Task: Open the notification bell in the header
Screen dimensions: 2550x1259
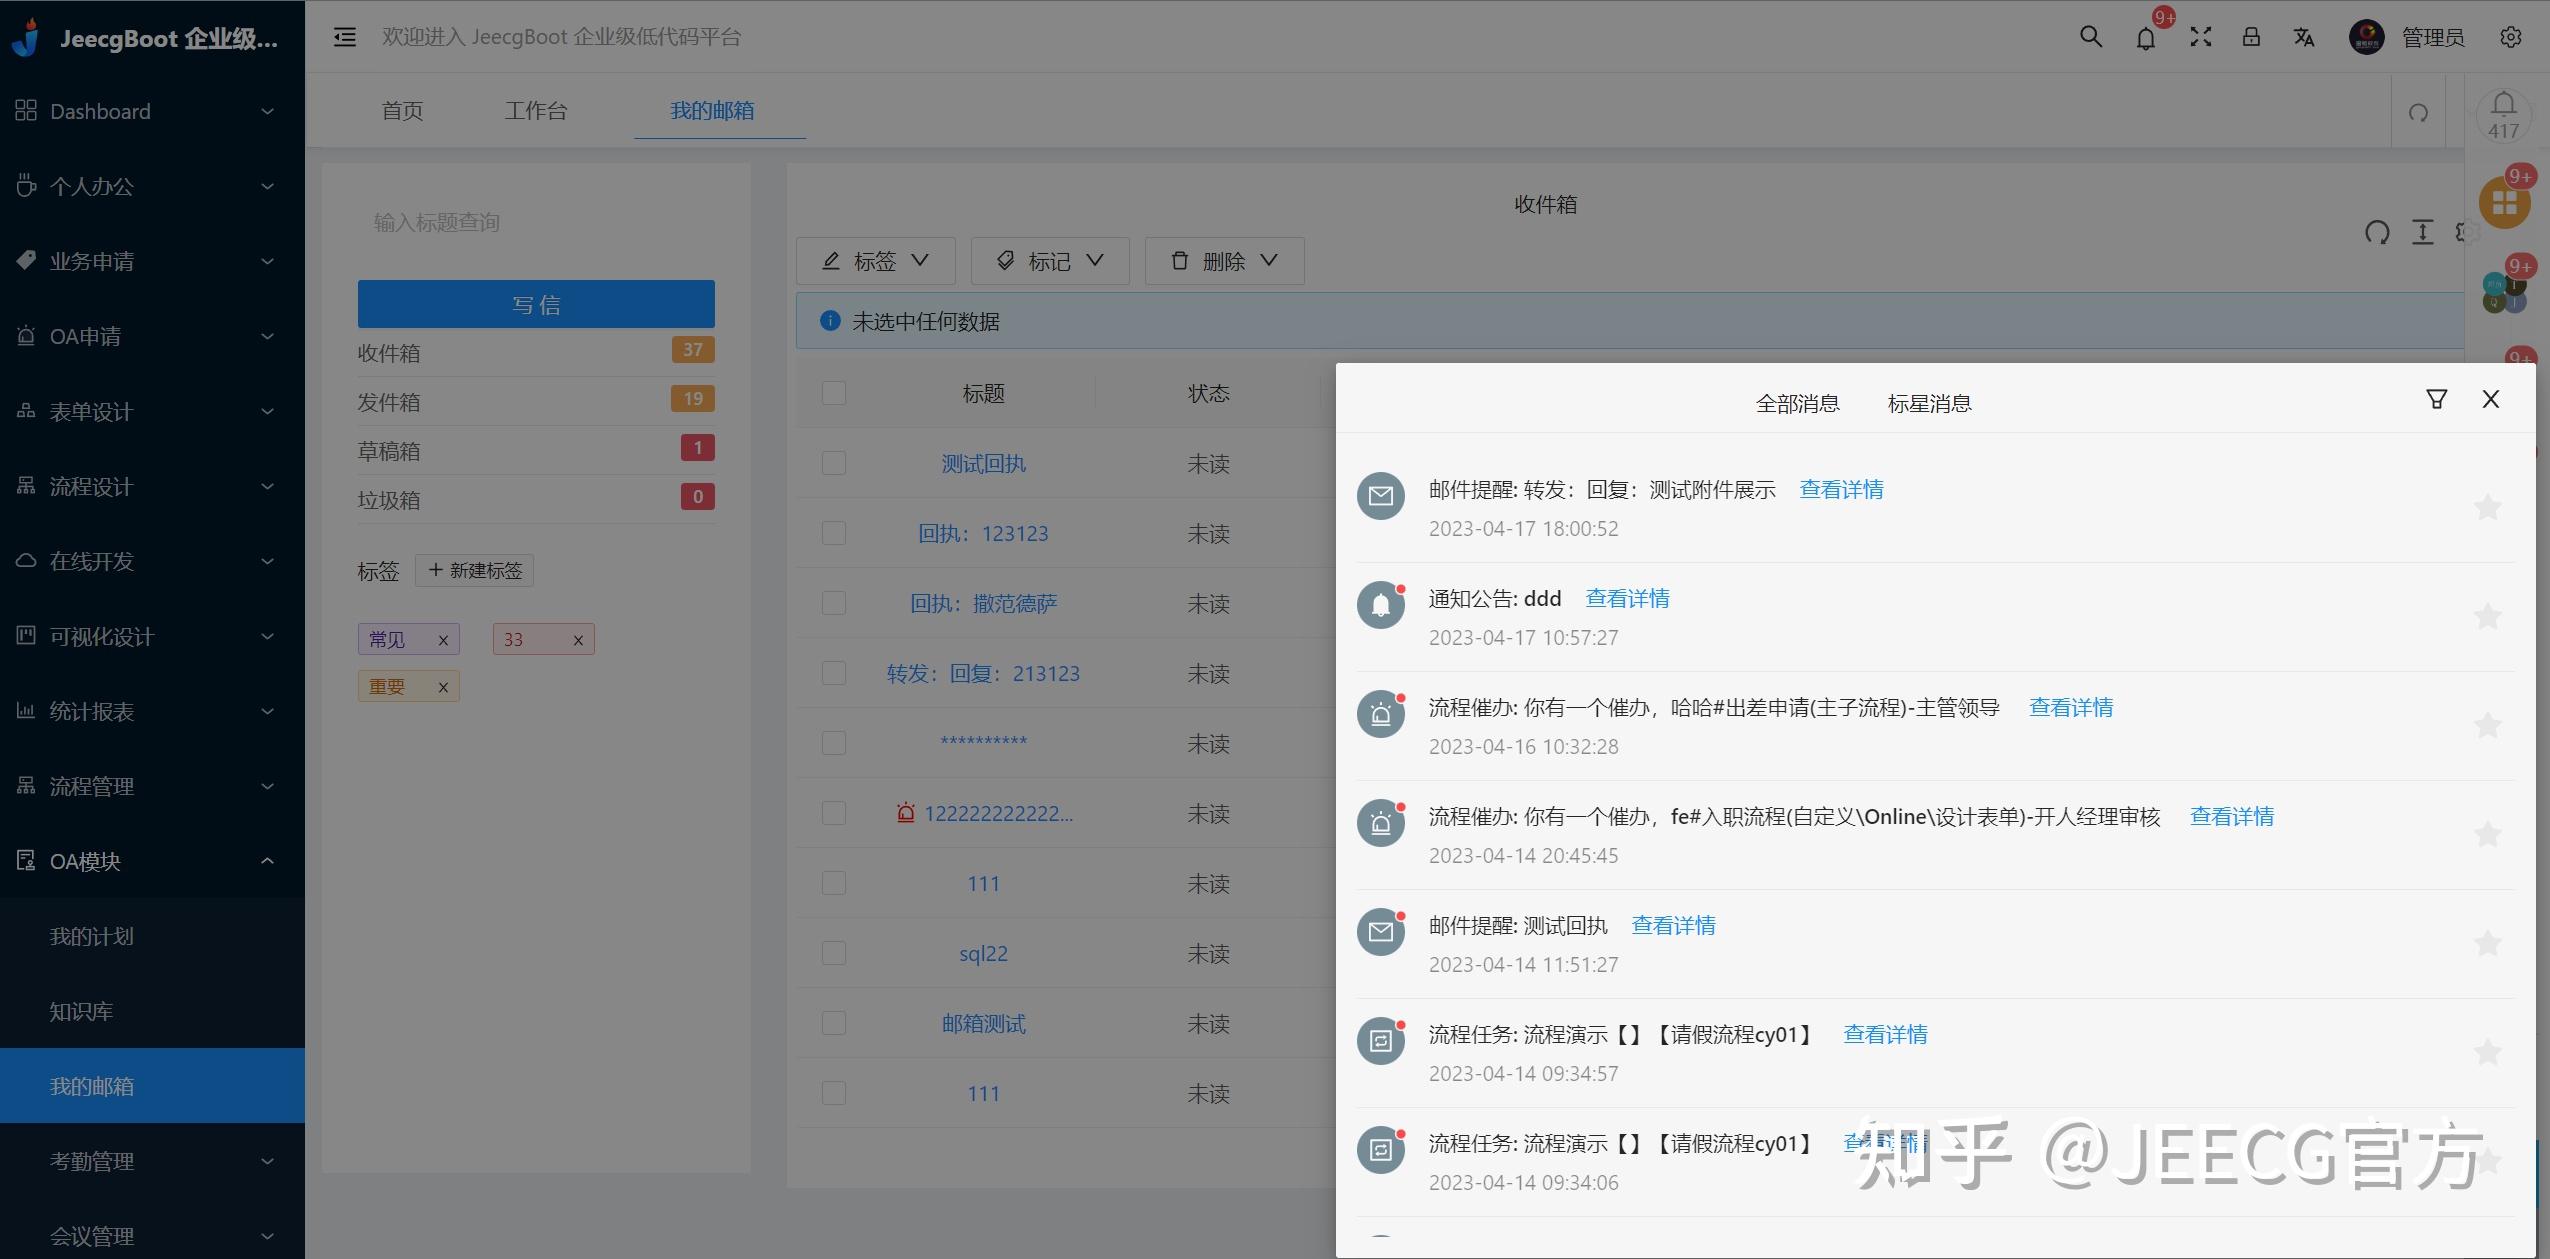Action: click(x=2145, y=36)
